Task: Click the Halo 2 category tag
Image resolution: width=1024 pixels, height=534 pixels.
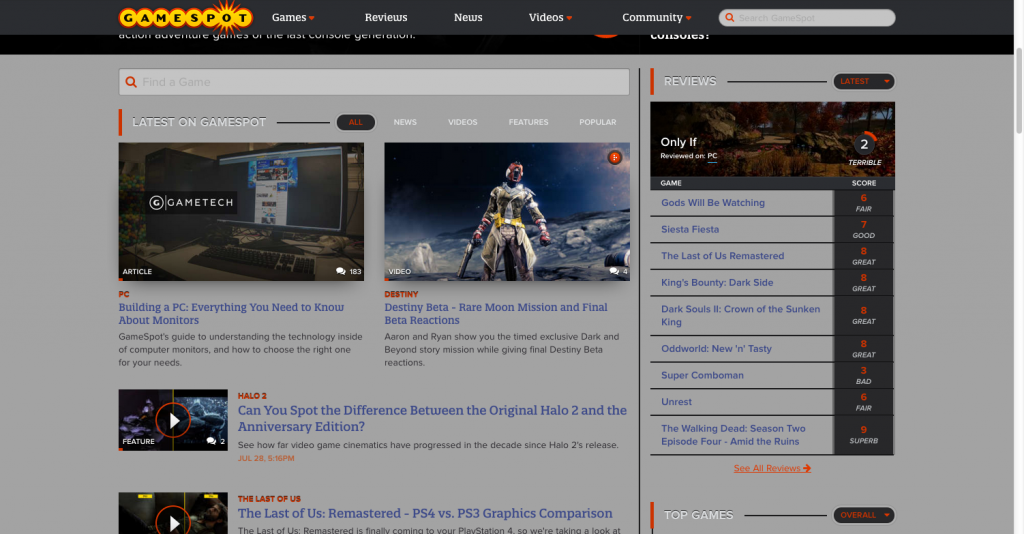Action: (252, 396)
